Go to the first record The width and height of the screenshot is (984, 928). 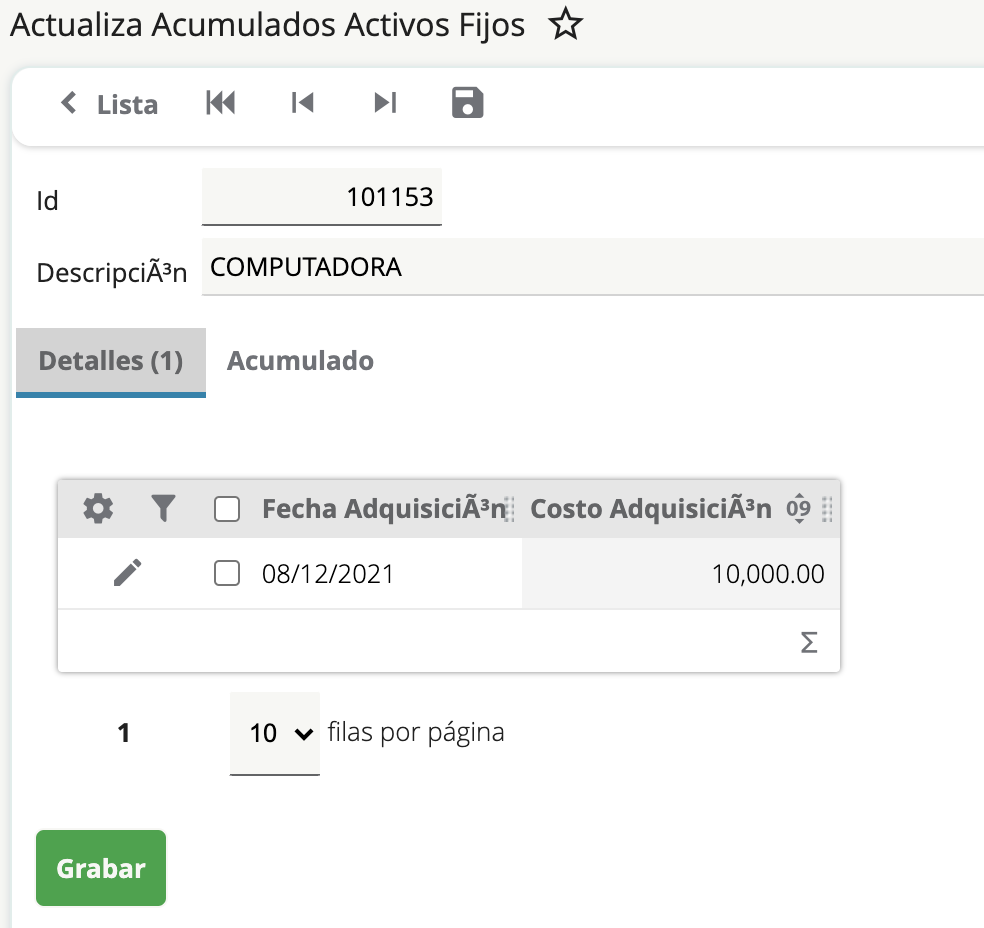coord(221,103)
